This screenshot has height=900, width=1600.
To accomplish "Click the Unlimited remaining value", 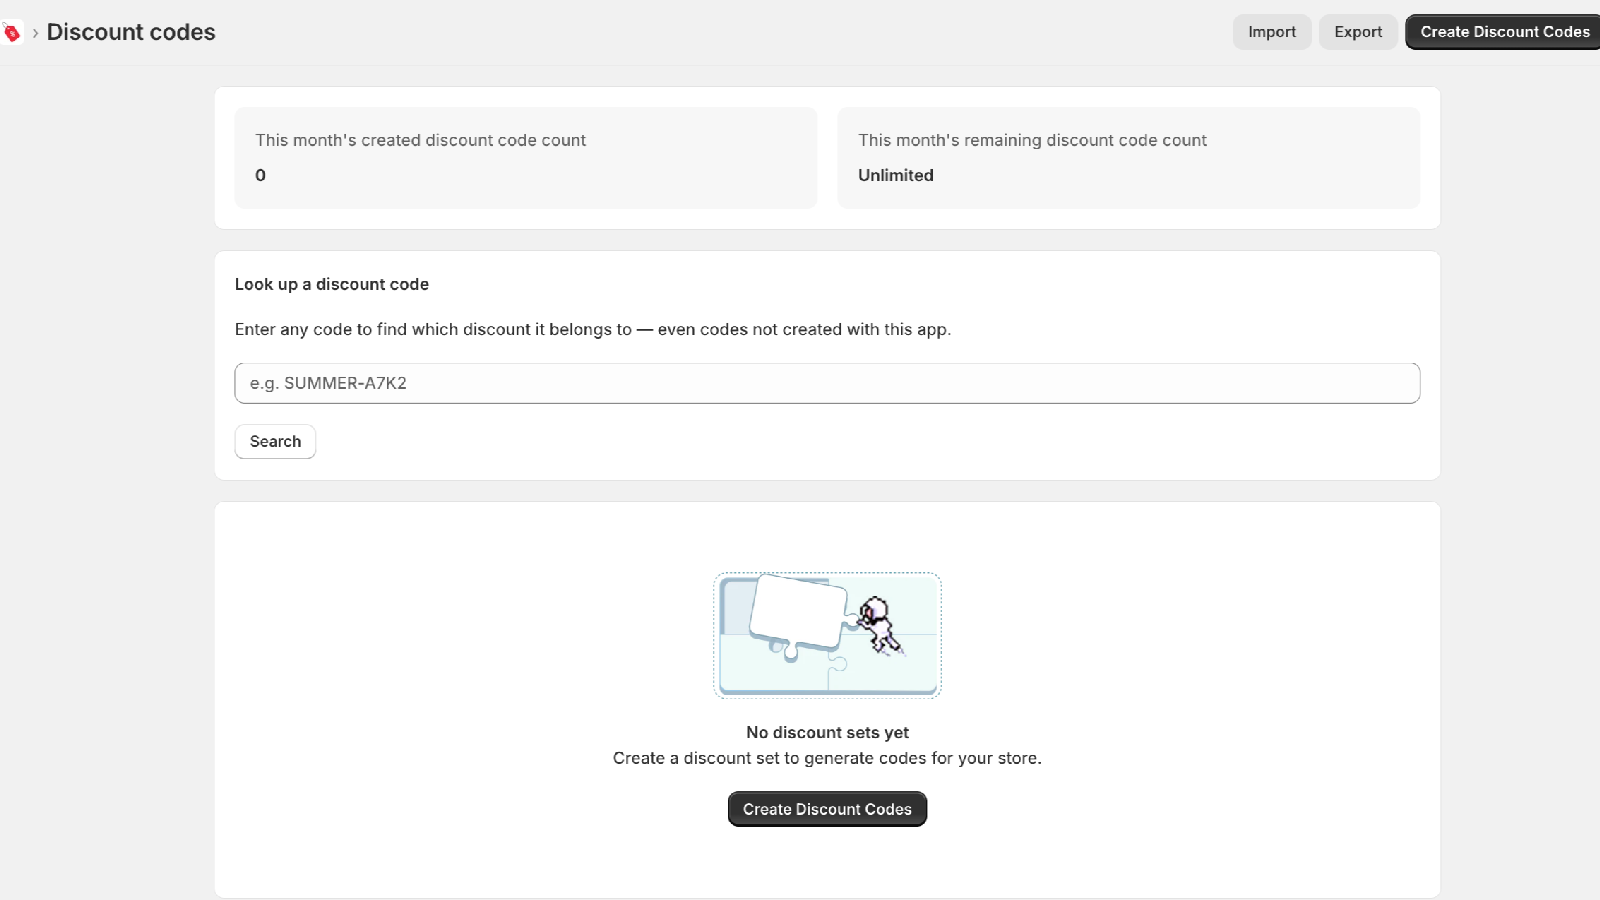I will click(x=896, y=175).
